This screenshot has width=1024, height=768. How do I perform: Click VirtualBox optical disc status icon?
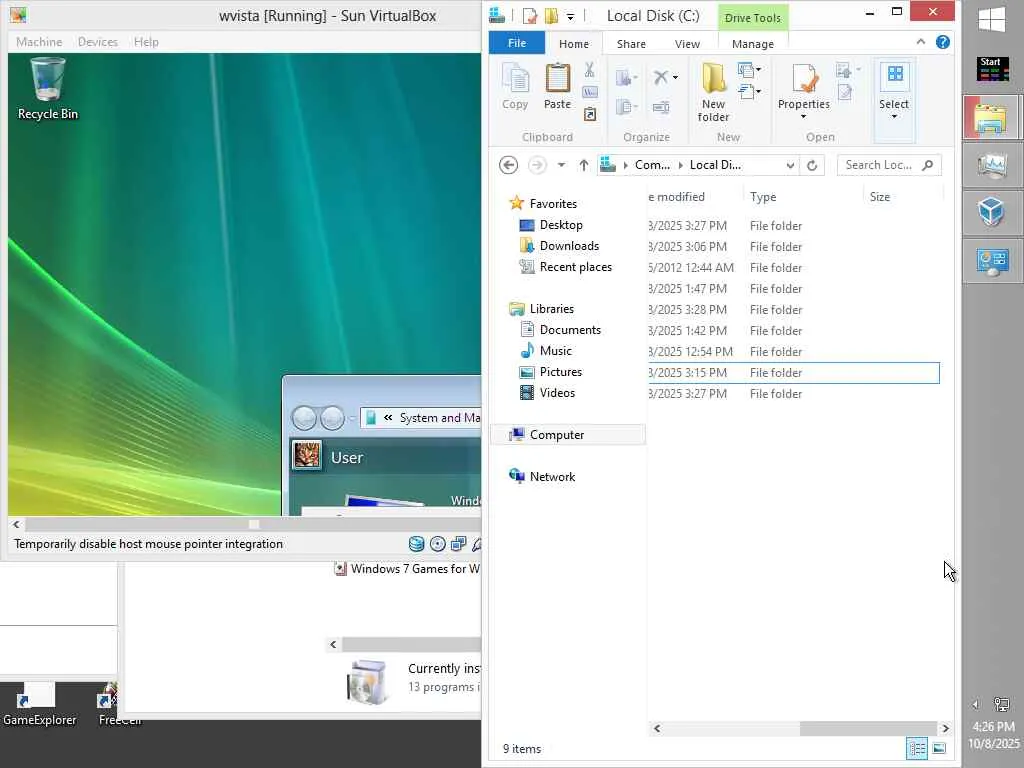click(x=438, y=544)
